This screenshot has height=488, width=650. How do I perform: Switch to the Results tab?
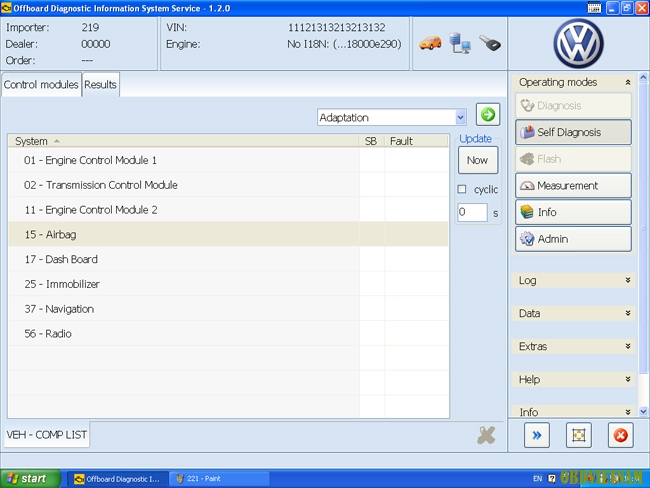pos(100,85)
